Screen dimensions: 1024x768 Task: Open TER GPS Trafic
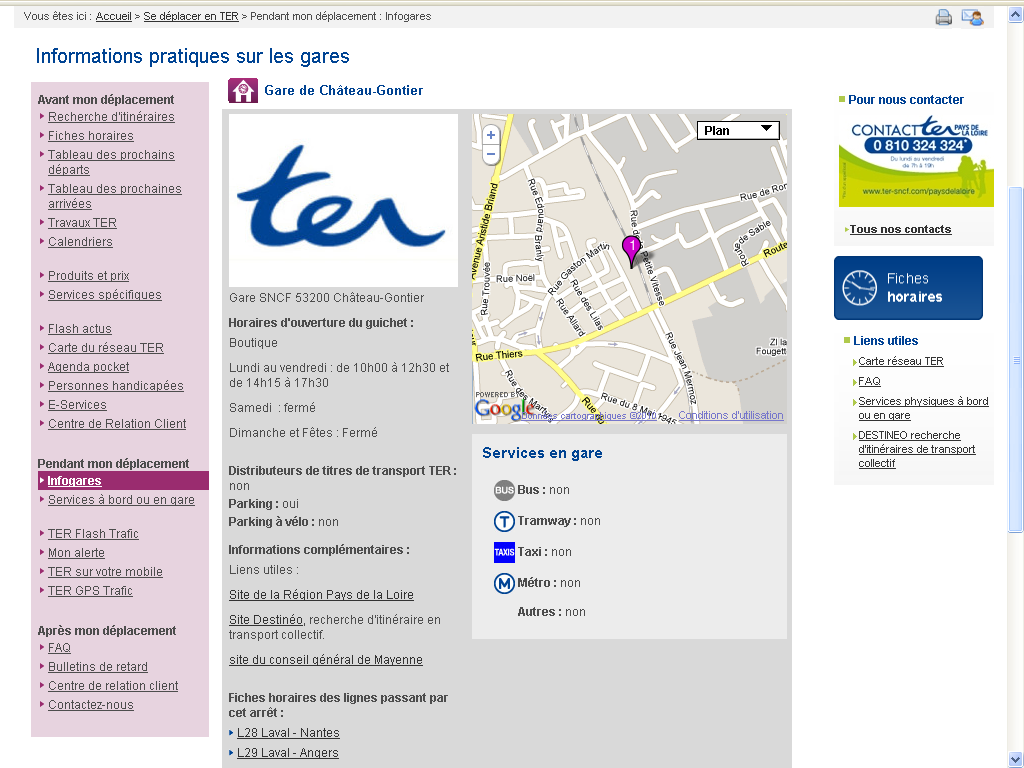(90, 590)
